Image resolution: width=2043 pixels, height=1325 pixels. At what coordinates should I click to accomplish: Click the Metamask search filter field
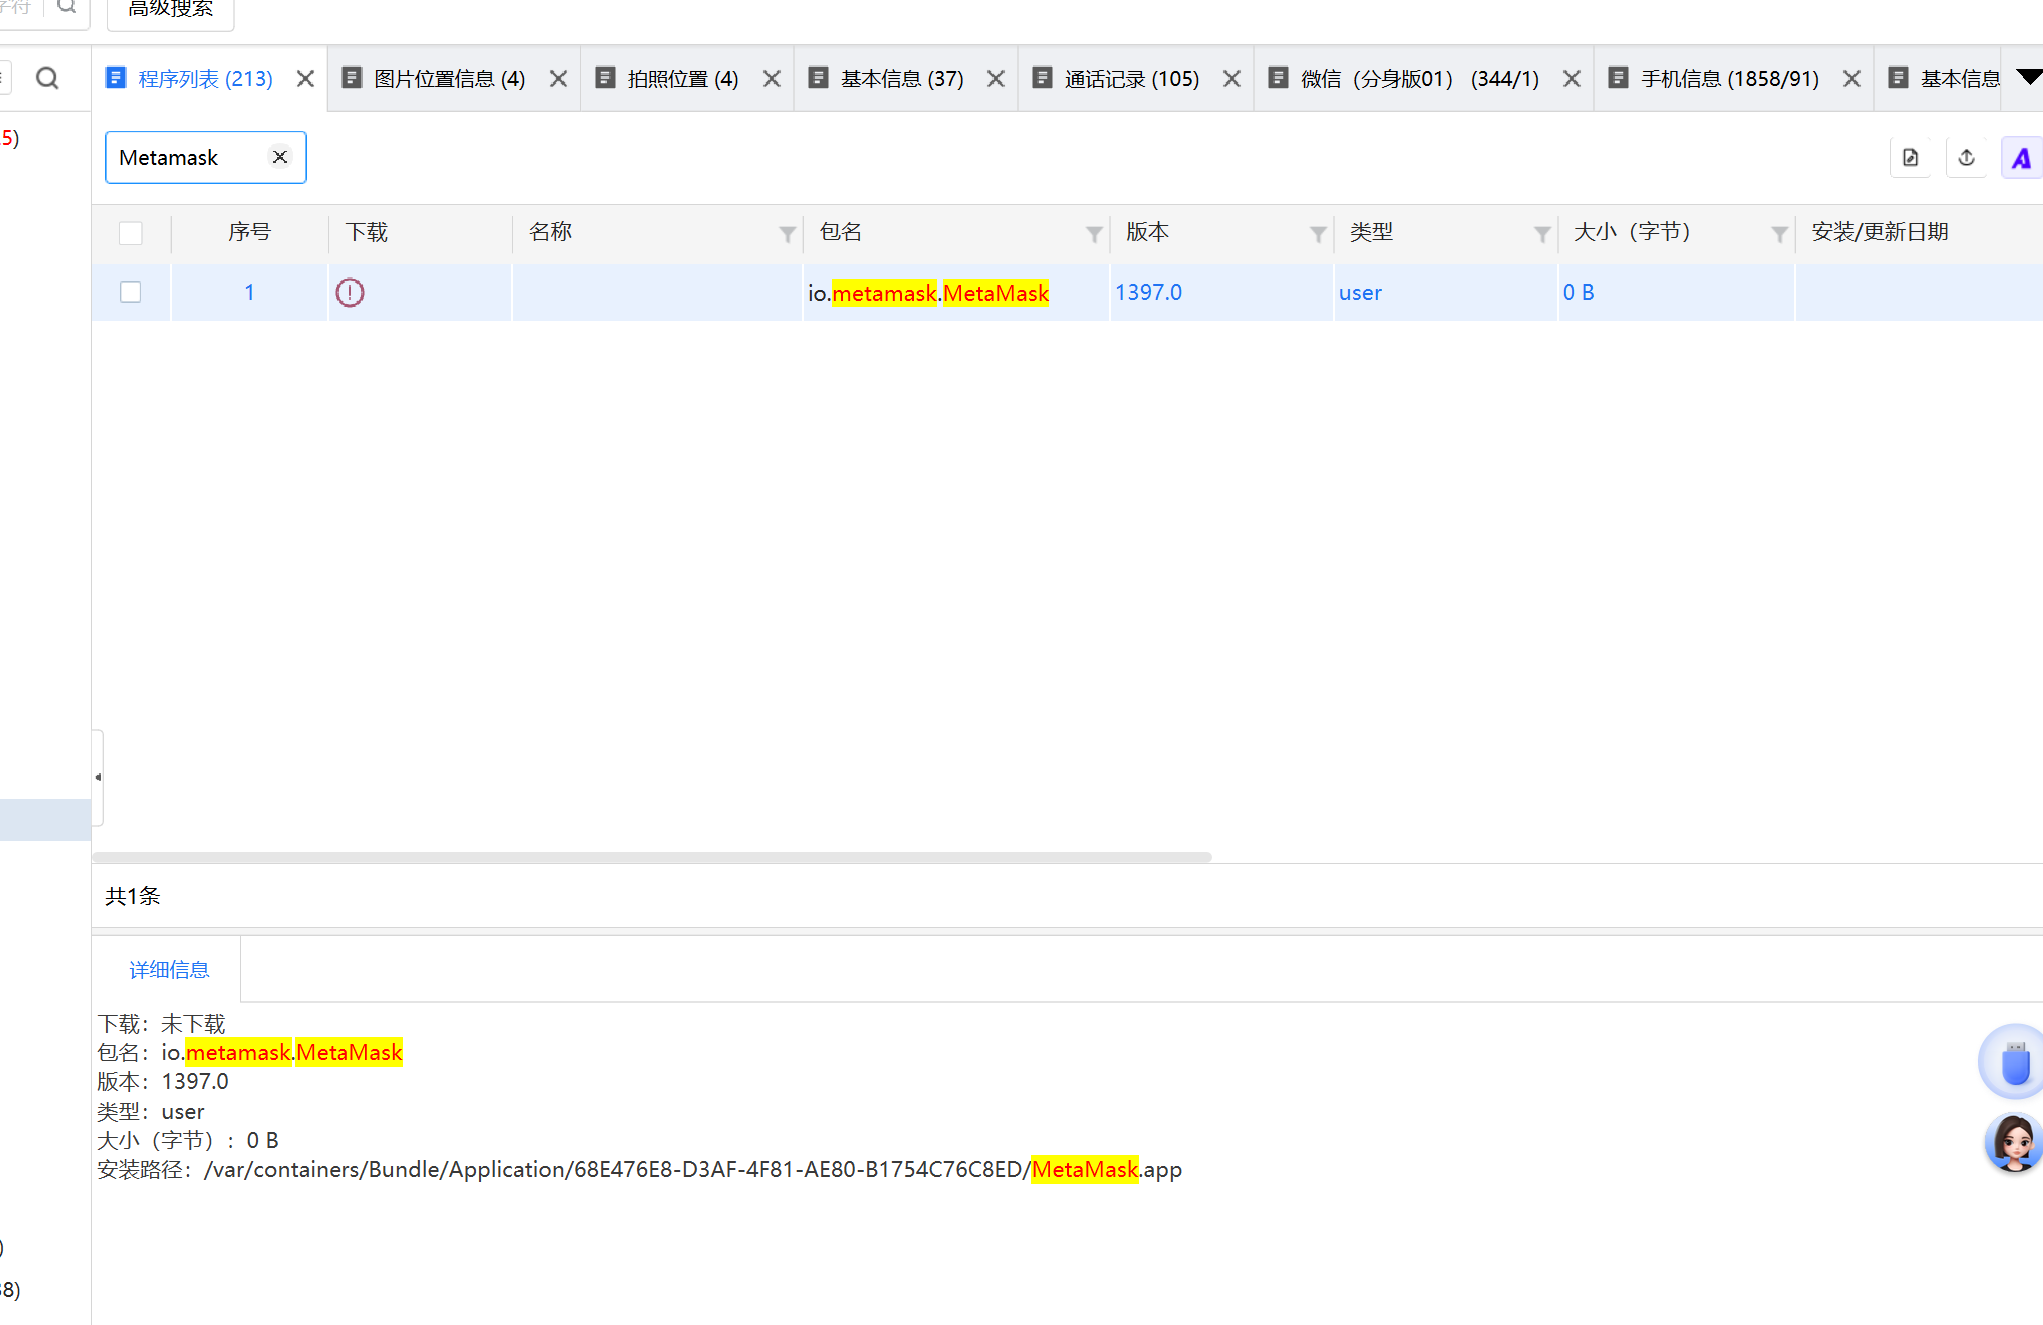point(205,157)
